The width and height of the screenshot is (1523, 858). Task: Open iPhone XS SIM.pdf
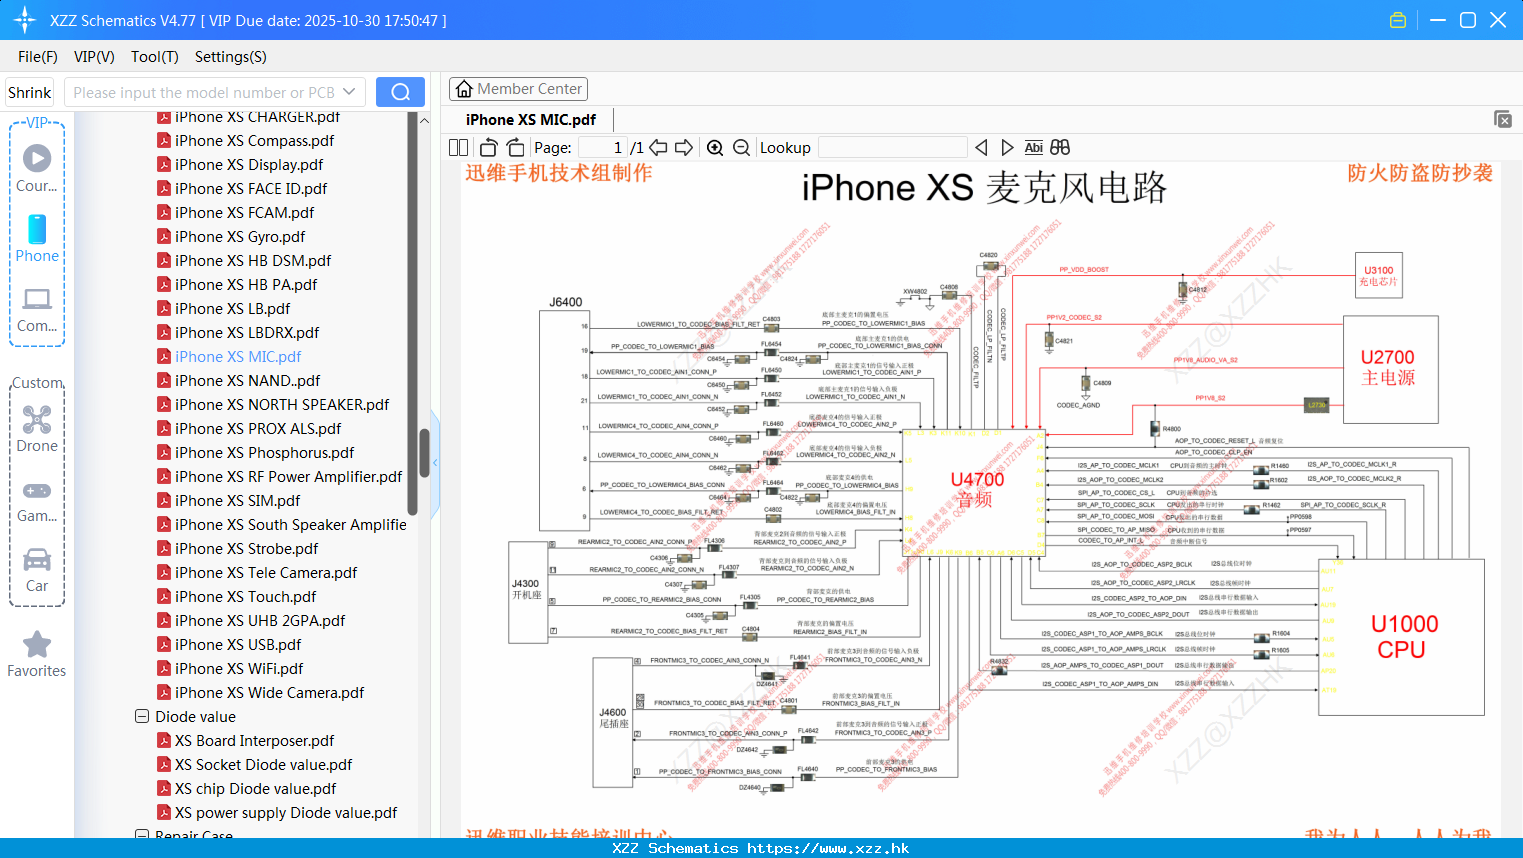(x=237, y=501)
